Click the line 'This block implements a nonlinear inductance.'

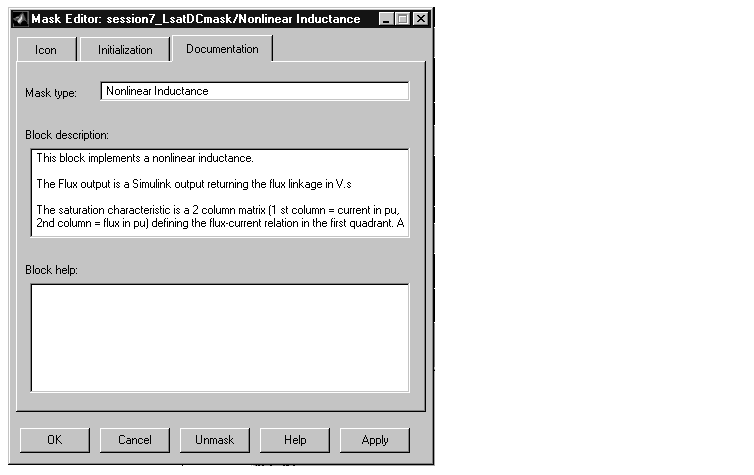[x=145, y=158]
